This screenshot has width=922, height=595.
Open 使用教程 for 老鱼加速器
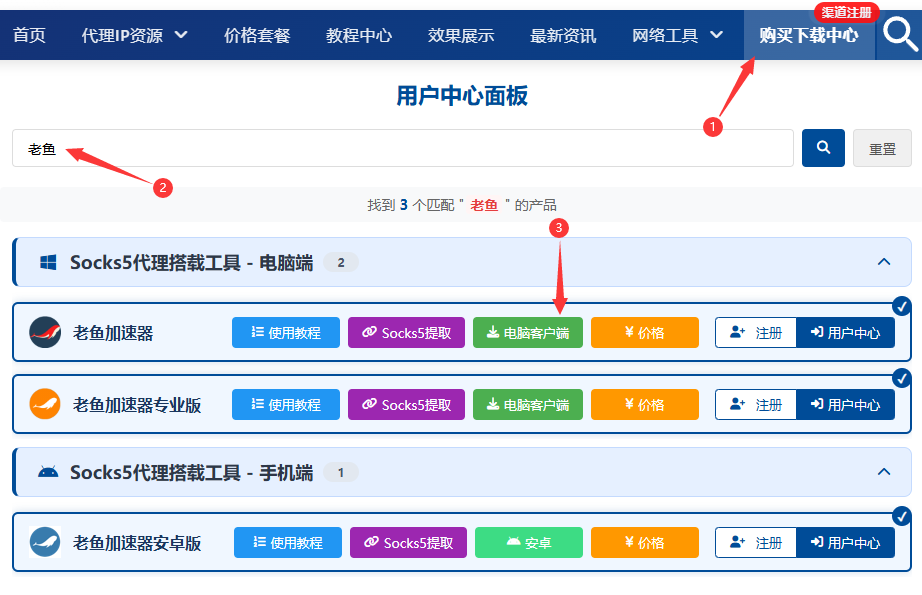(286, 333)
